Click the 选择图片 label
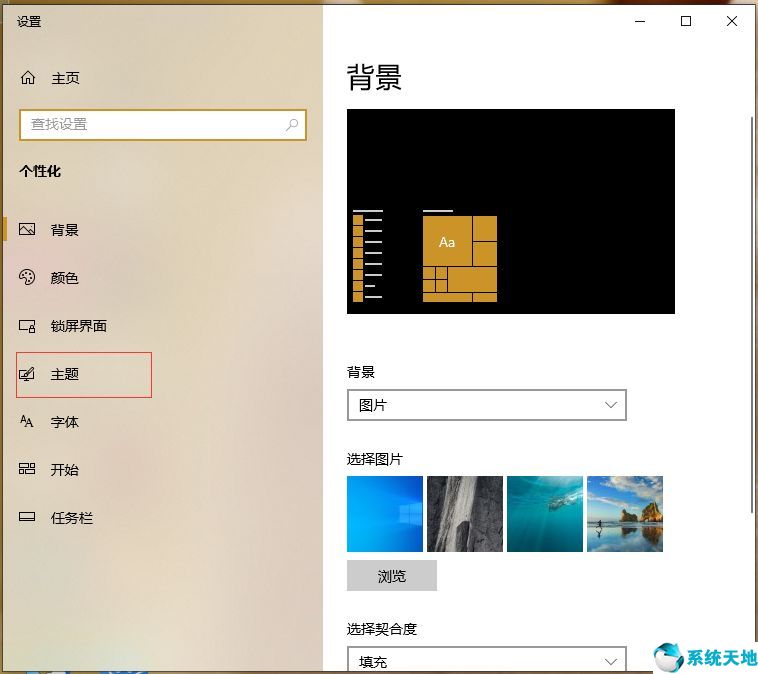Screen dimensions: 758x674 (375, 459)
